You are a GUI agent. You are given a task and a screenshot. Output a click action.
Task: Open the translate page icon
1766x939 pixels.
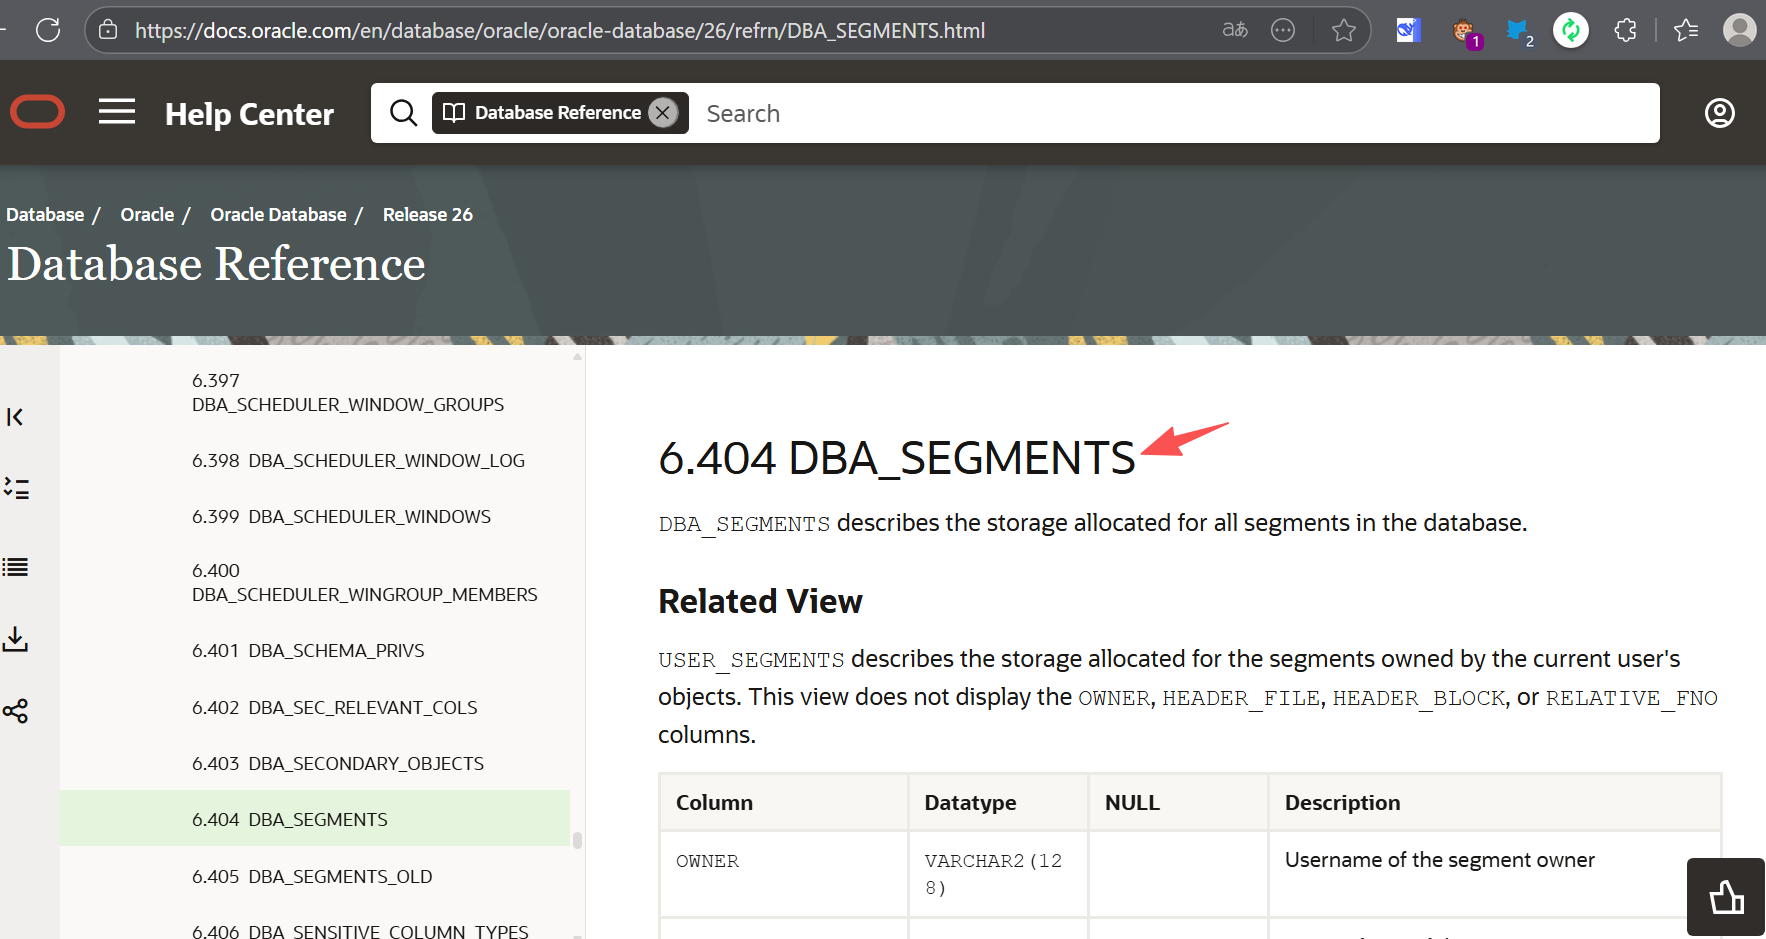(x=1235, y=30)
